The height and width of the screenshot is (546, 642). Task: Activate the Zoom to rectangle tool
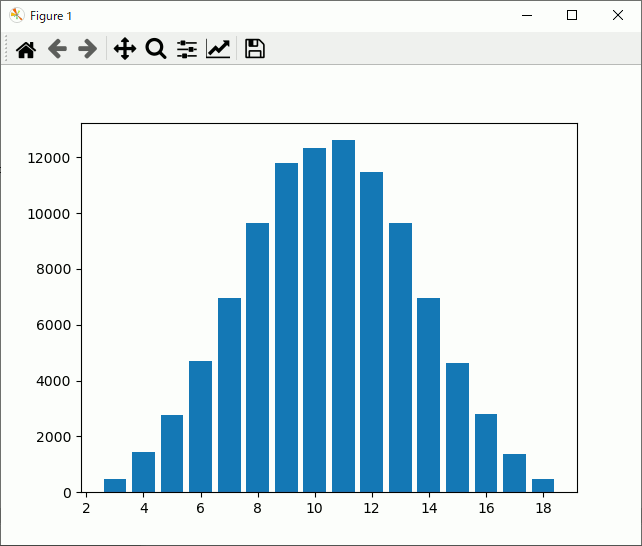156,49
